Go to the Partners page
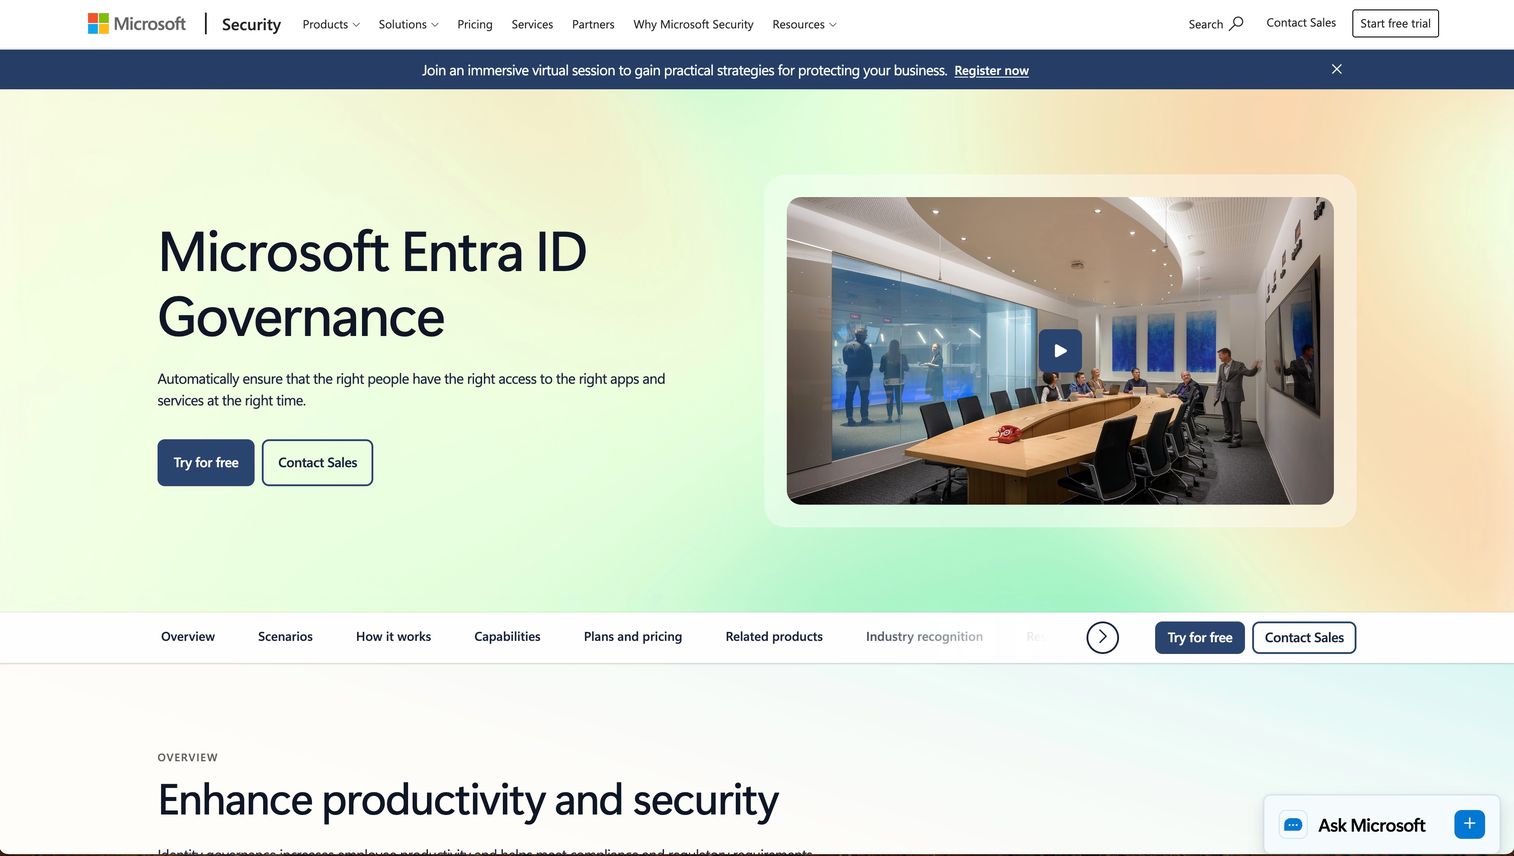Viewport: 1514px width, 856px height. tap(593, 24)
